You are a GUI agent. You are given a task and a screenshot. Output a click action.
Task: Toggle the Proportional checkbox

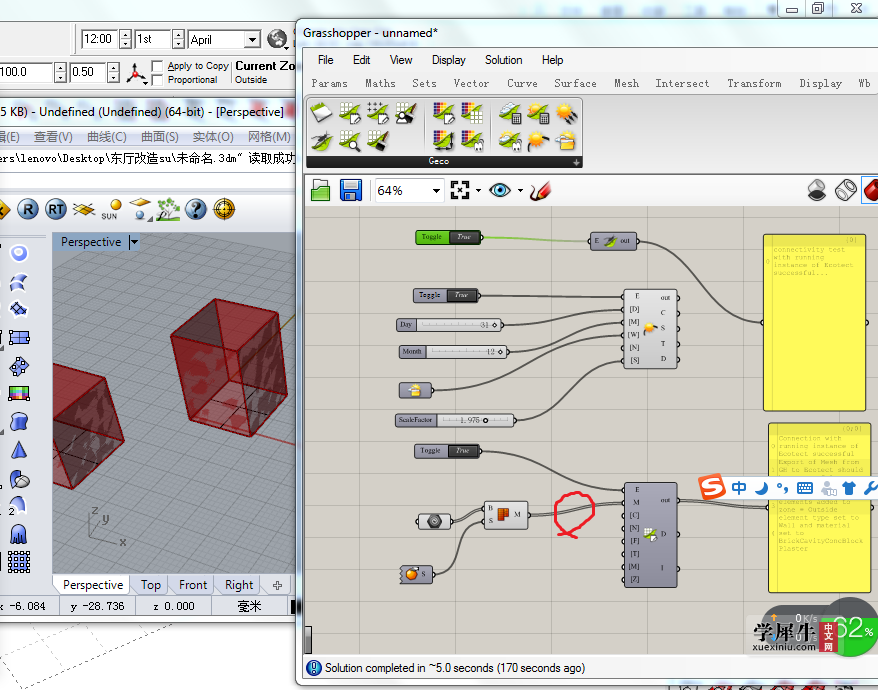(158, 80)
